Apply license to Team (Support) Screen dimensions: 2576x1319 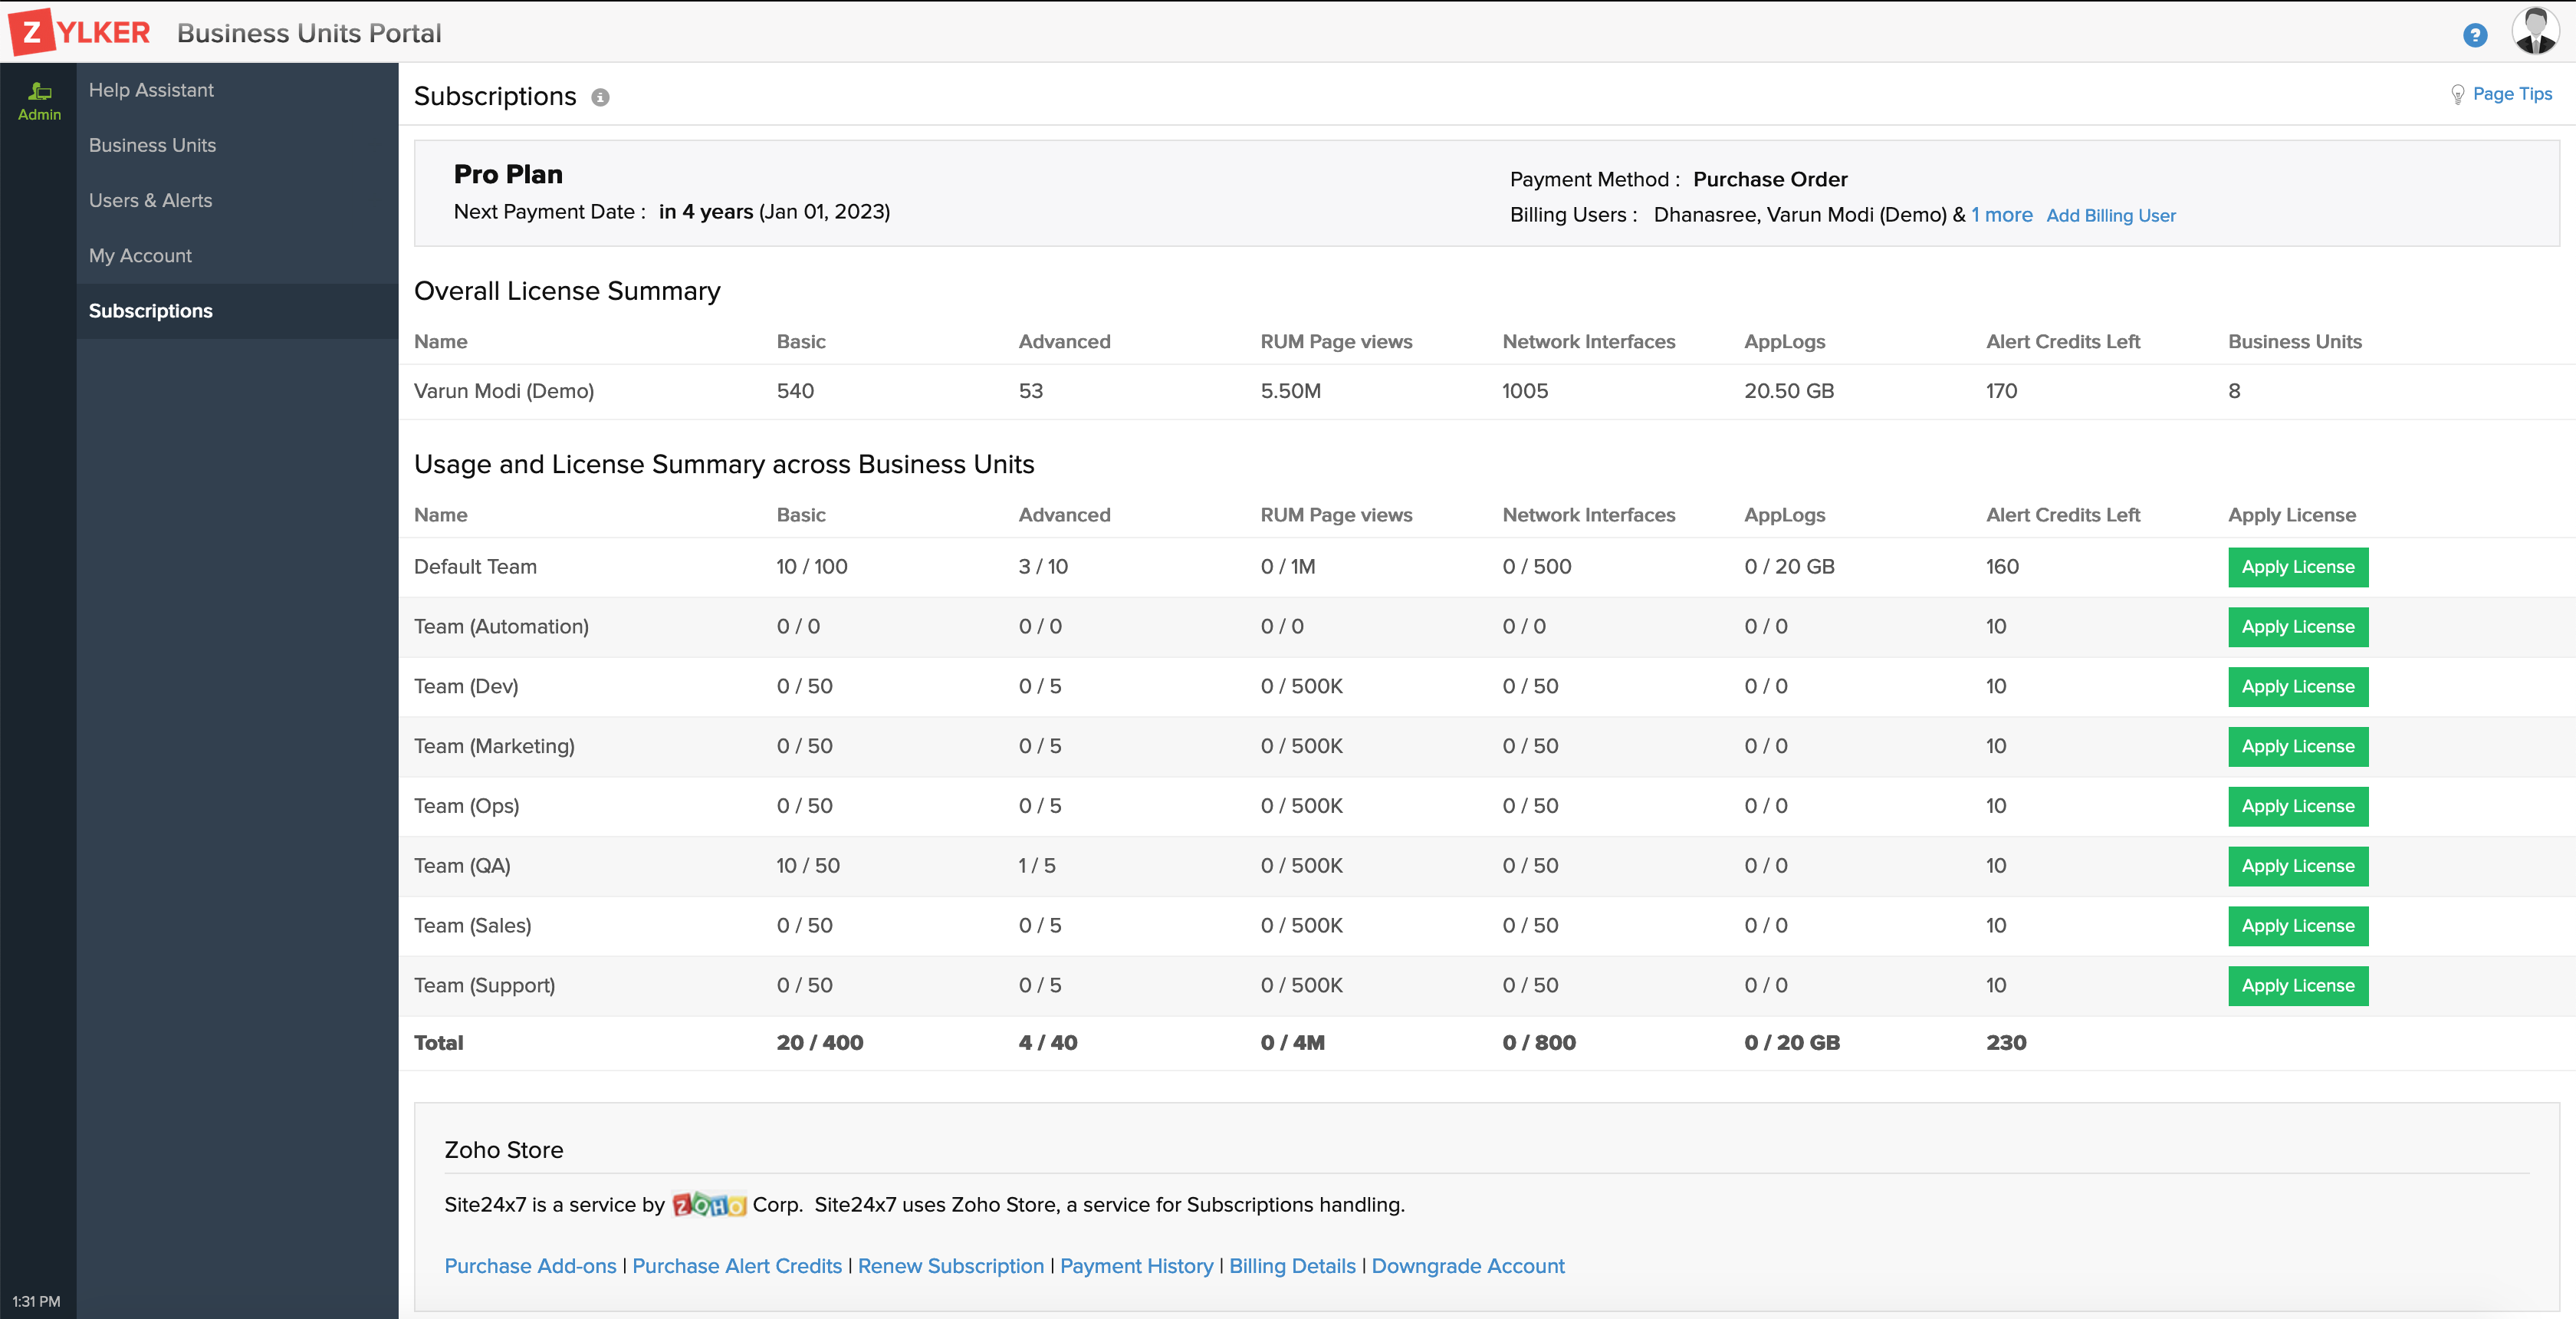pos(2297,986)
